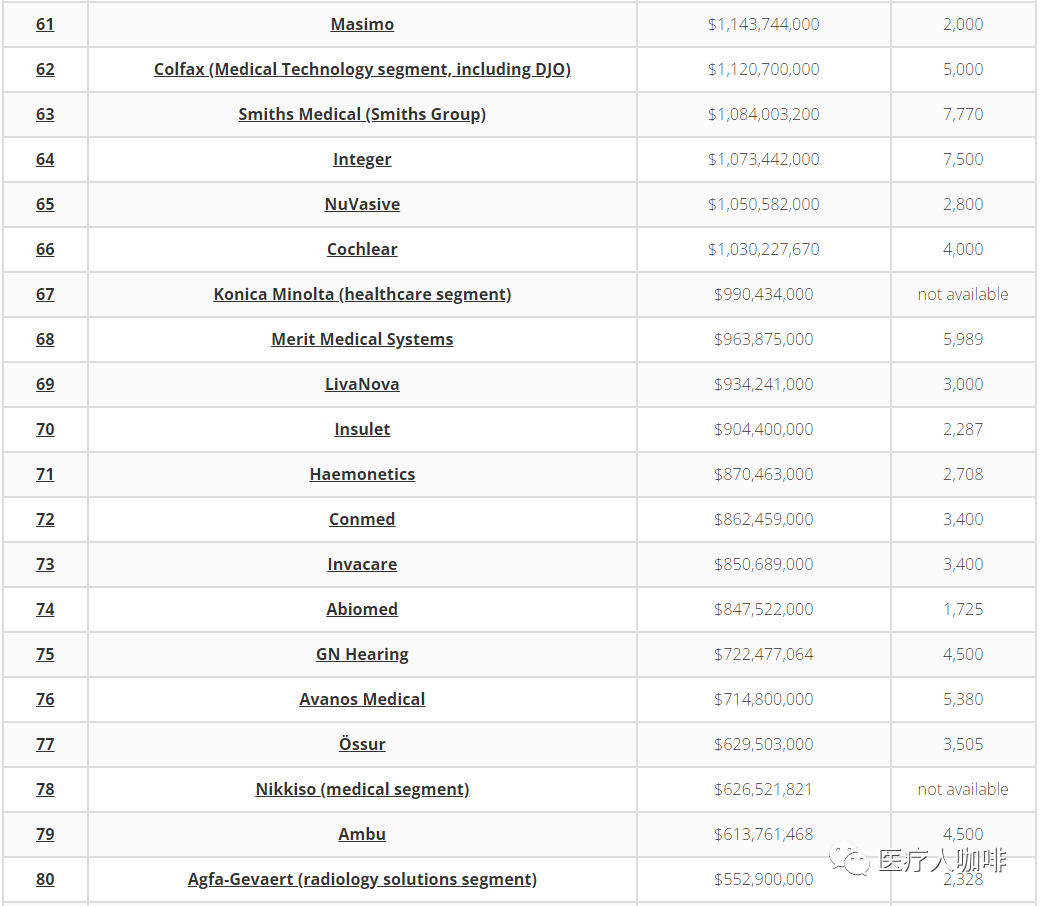Open Smiths Medical (Smiths Group) link
Viewport: 1040px width, 906px height.
pyautogui.click(x=362, y=114)
